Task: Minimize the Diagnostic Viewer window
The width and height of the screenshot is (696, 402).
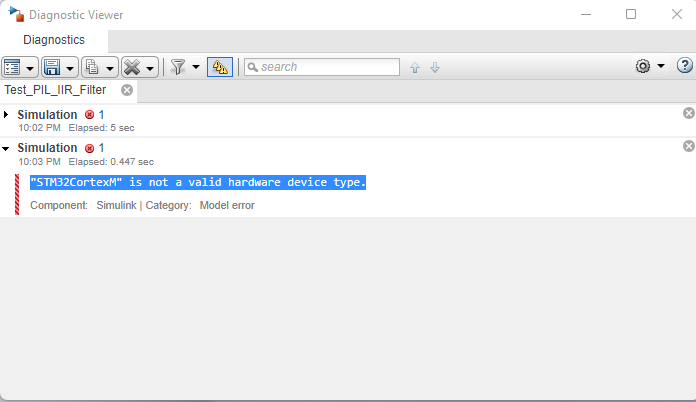Action: (x=586, y=14)
